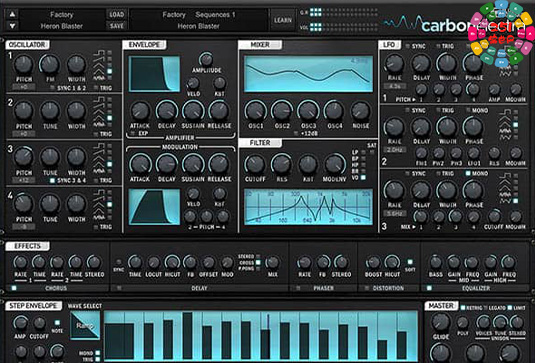
Task: Adjust the step envelope AMP knob
Action: (20, 323)
